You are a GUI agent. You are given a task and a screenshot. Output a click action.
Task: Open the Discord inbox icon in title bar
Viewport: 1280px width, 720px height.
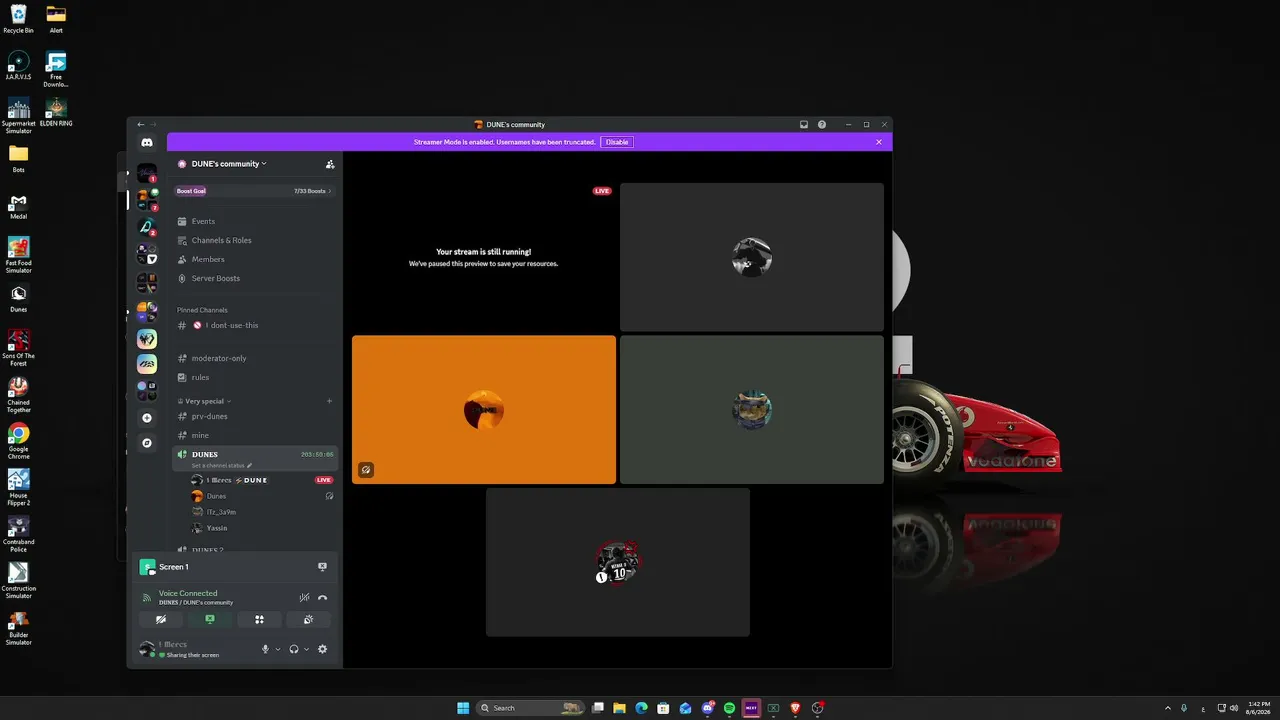coord(803,125)
